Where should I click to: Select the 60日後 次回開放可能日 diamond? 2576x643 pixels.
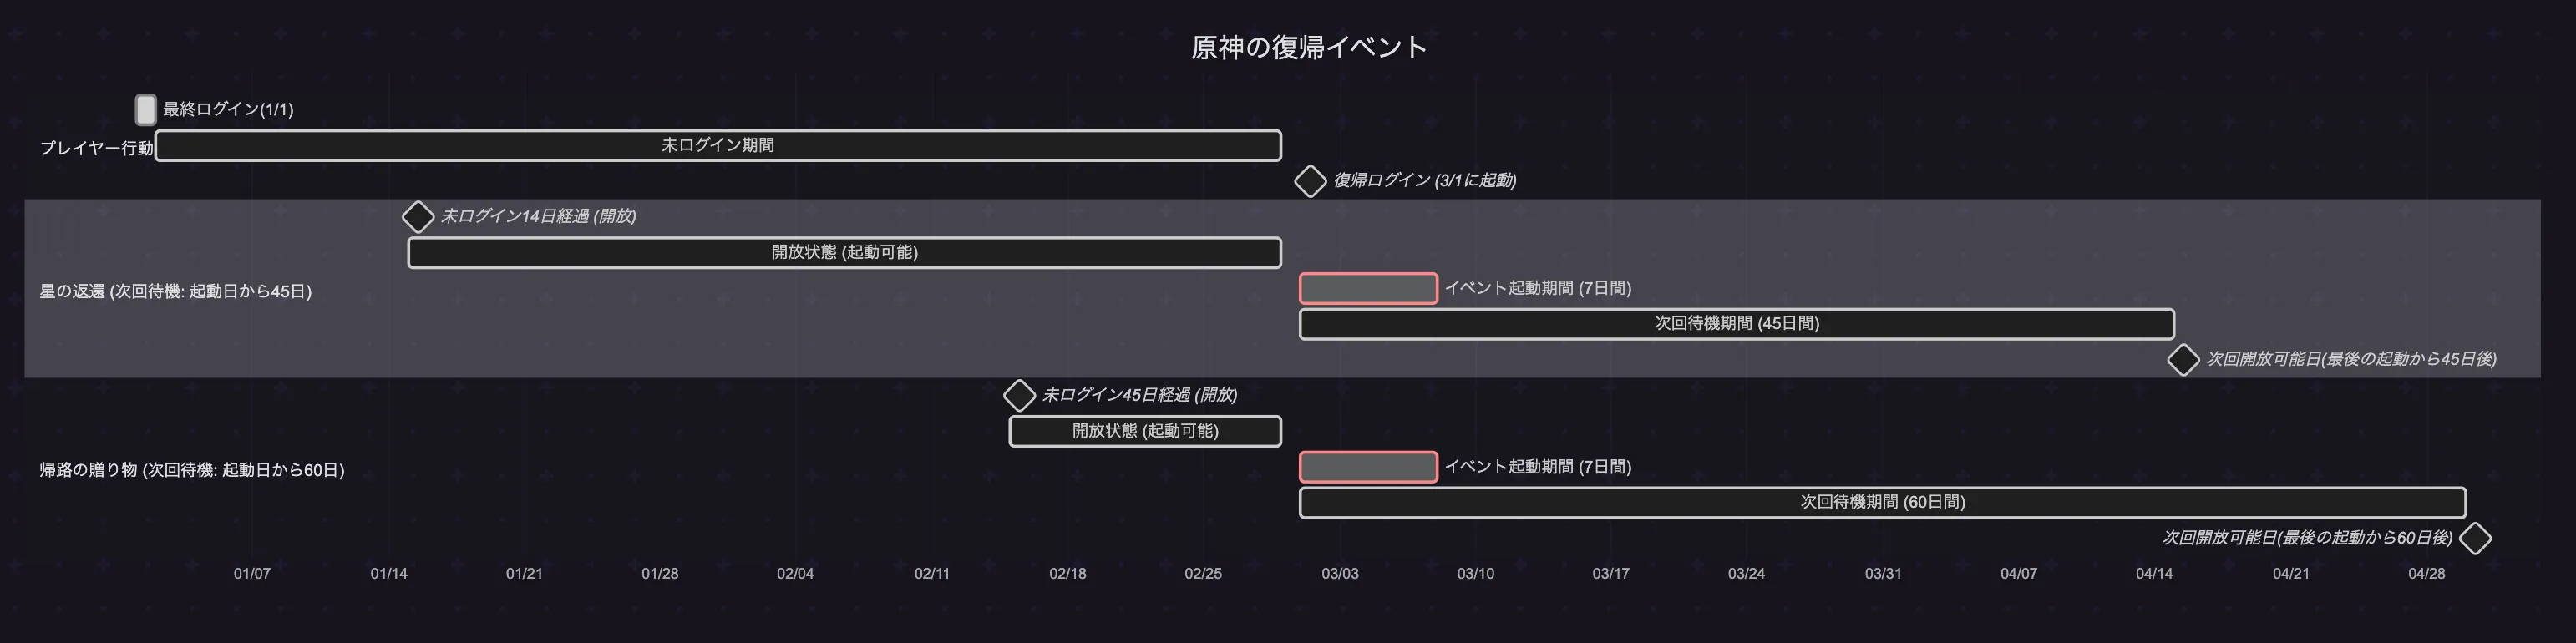click(x=2475, y=538)
